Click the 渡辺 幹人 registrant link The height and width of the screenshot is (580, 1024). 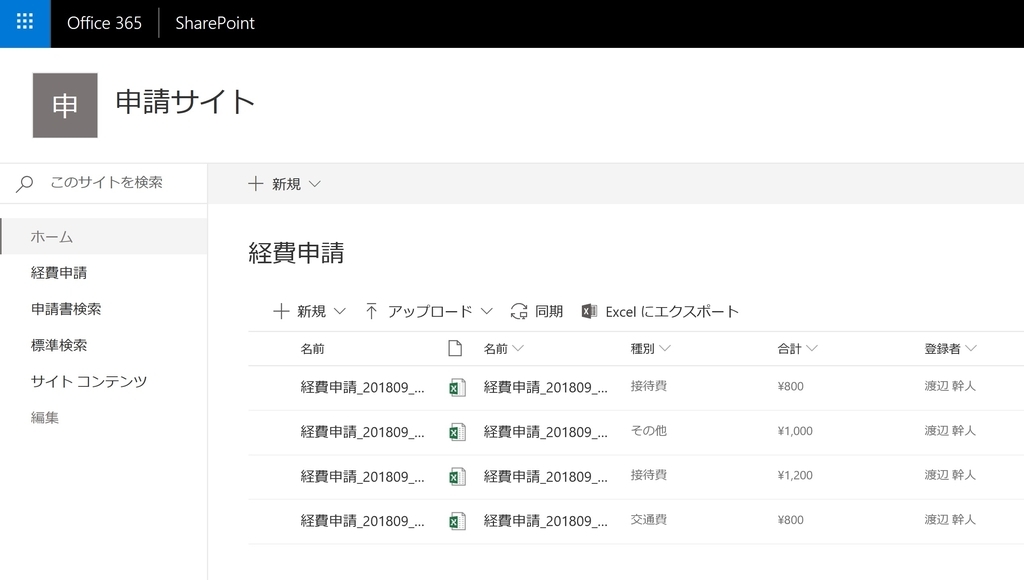(x=949, y=386)
